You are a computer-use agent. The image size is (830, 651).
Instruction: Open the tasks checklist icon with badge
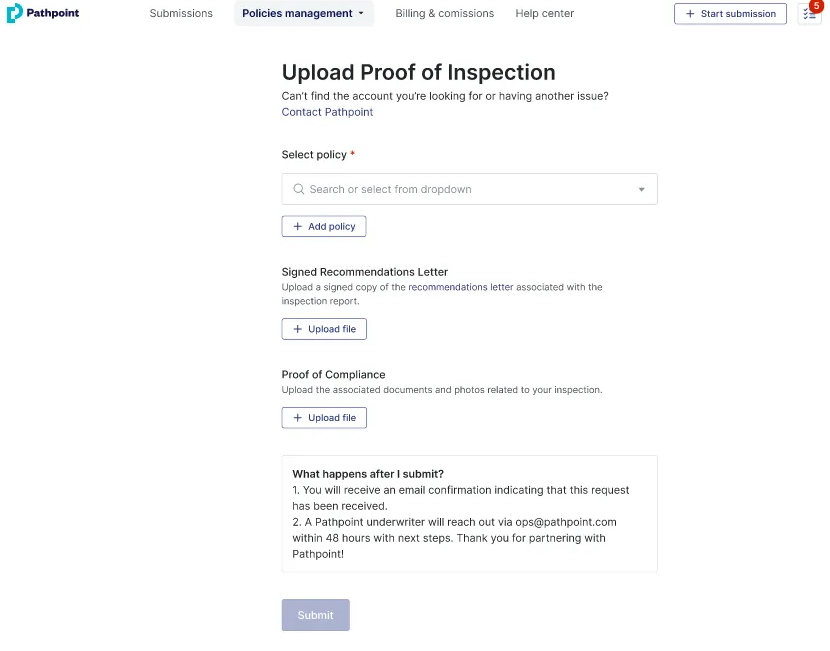point(809,15)
